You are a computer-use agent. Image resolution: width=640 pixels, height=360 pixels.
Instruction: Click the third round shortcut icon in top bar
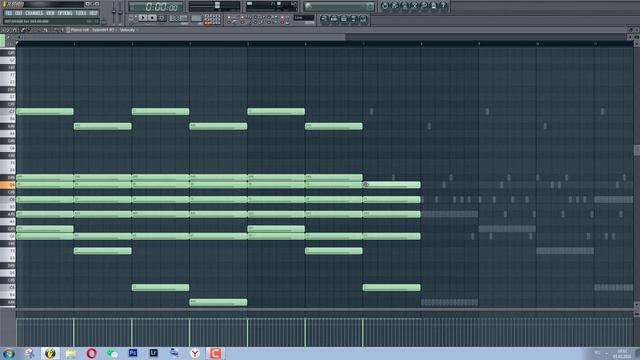[404, 6]
